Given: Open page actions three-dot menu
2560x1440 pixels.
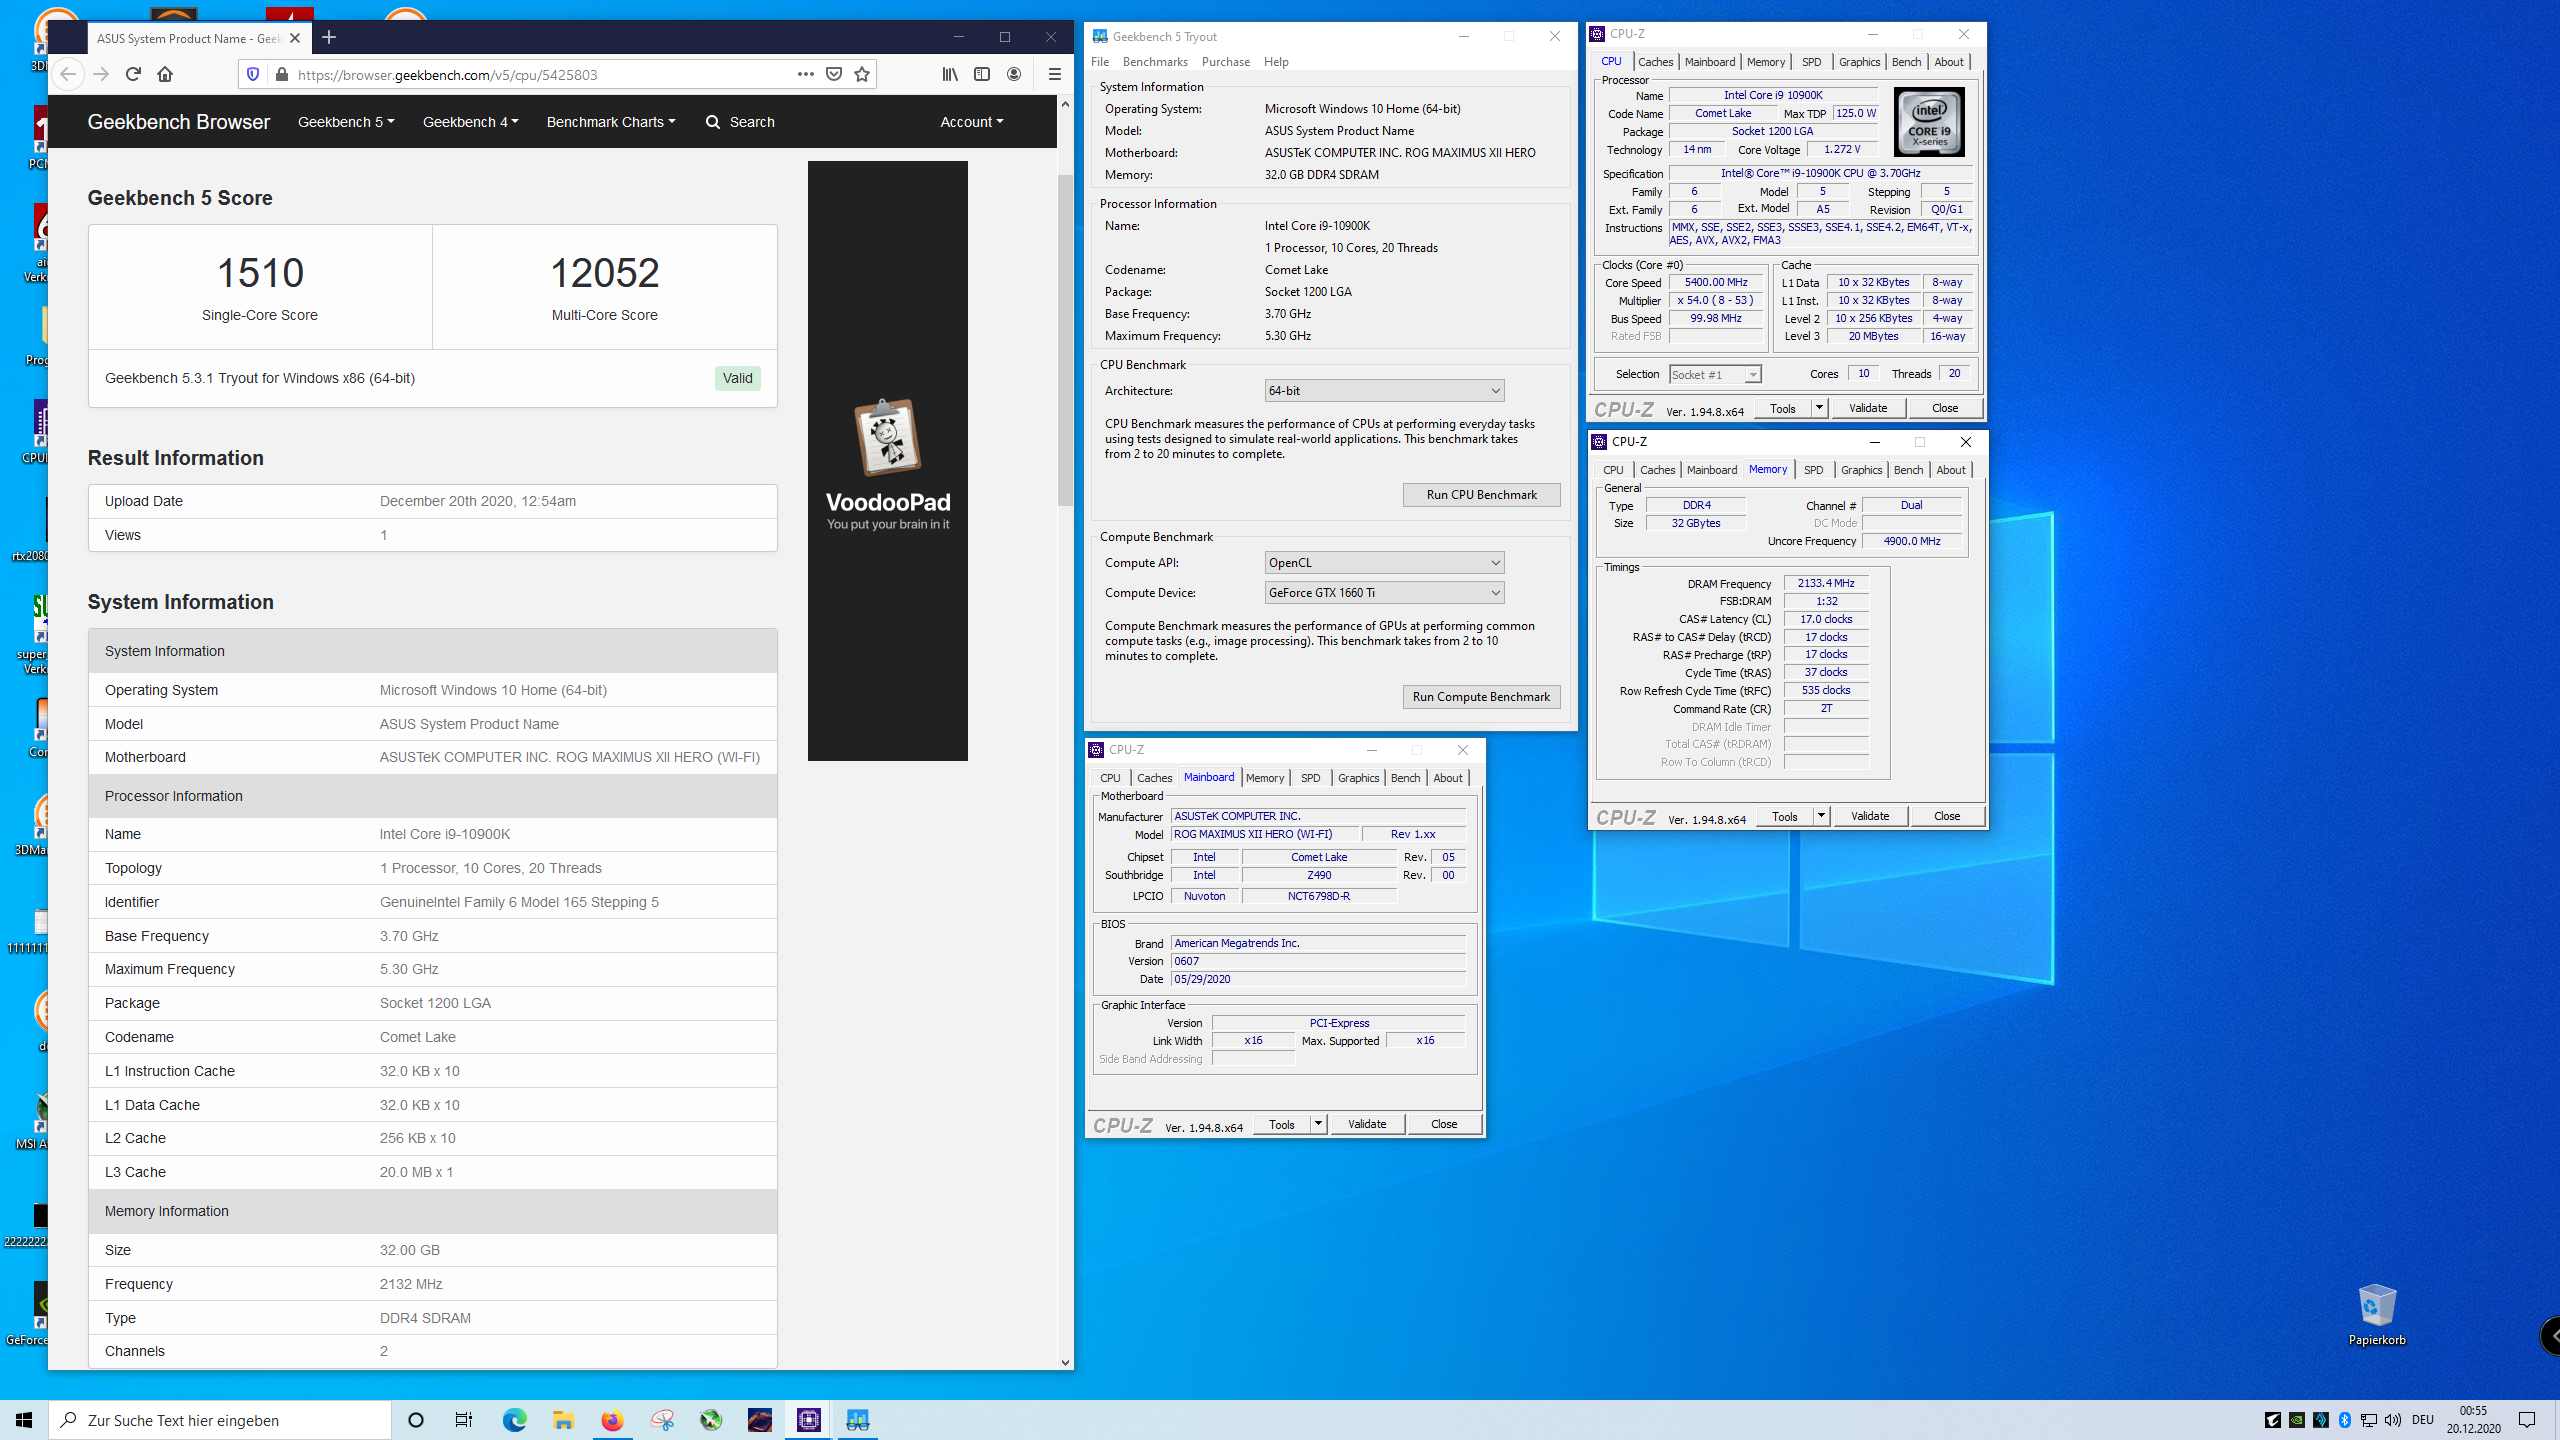Looking at the screenshot, I should (x=805, y=74).
